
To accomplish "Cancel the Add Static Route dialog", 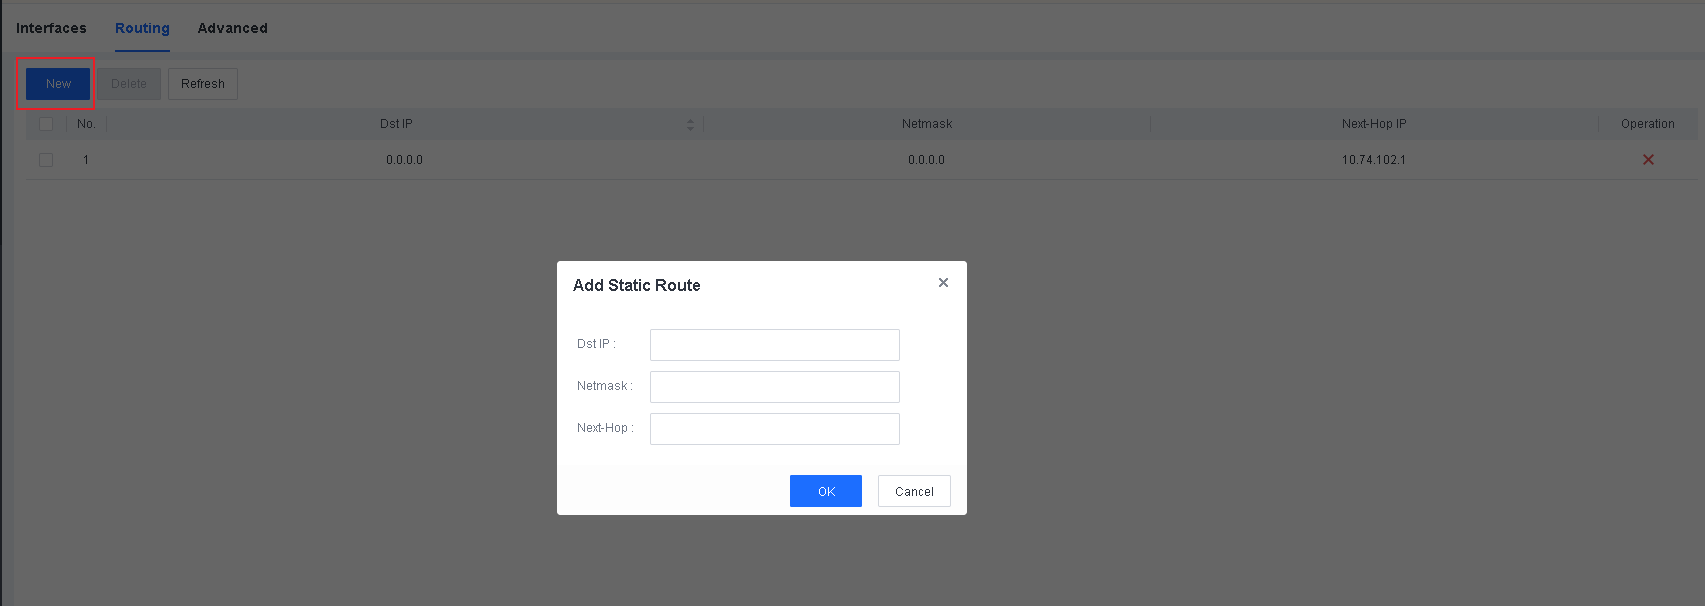I will (914, 491).
